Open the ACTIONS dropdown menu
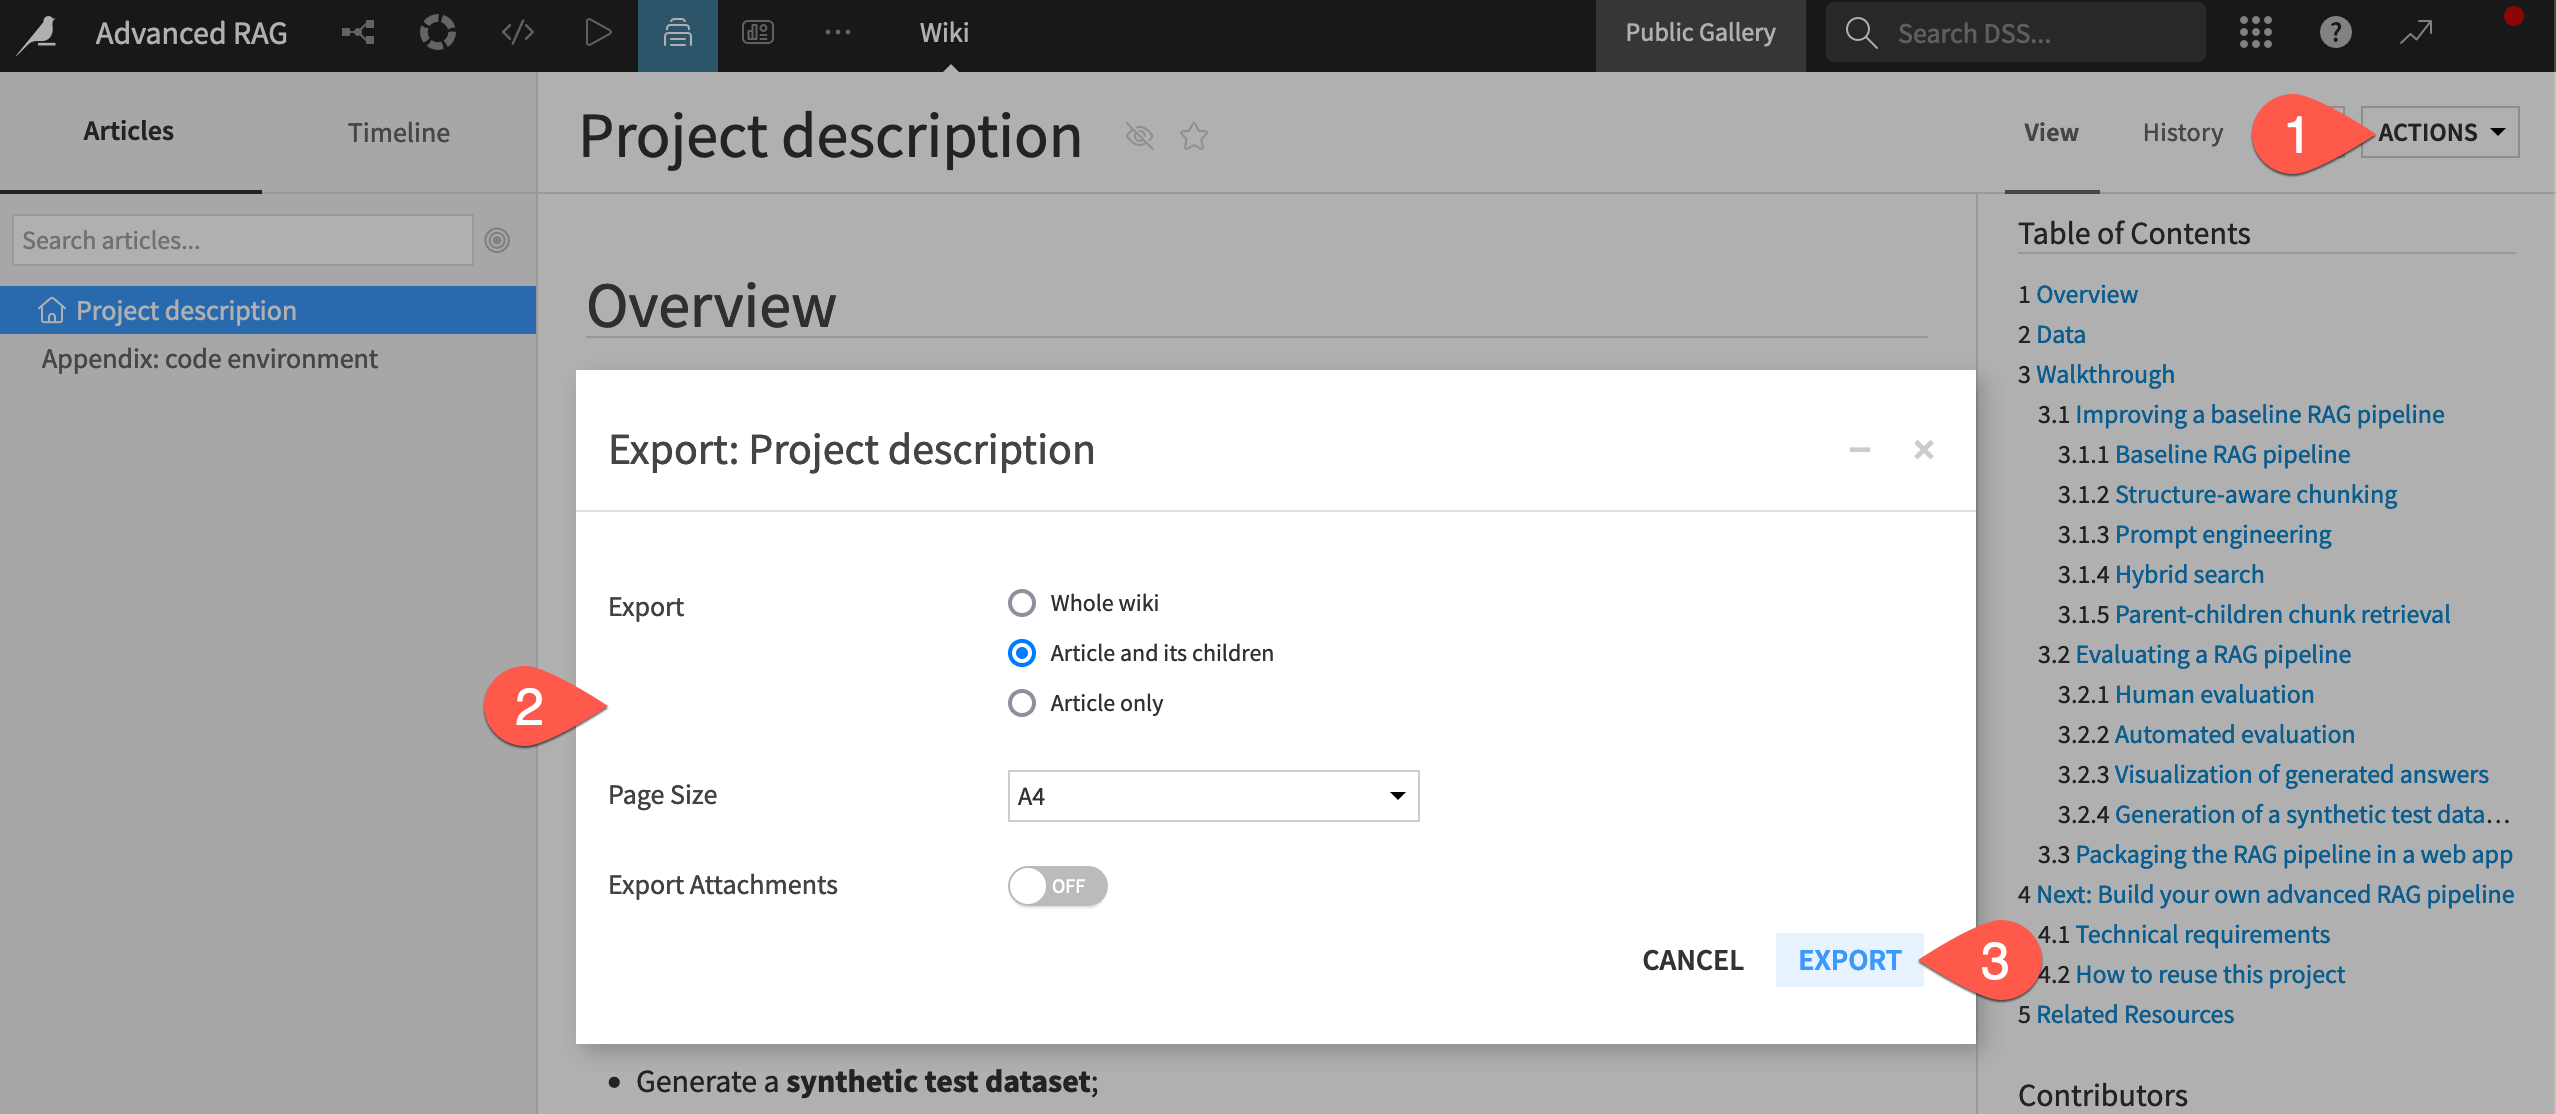Image resolution: width=2556 pixels, height=1114 pixels. tap(2438, 131)
